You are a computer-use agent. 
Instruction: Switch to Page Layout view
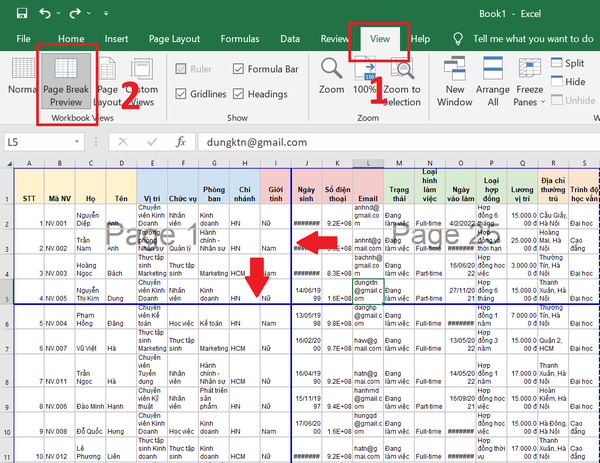108,81
